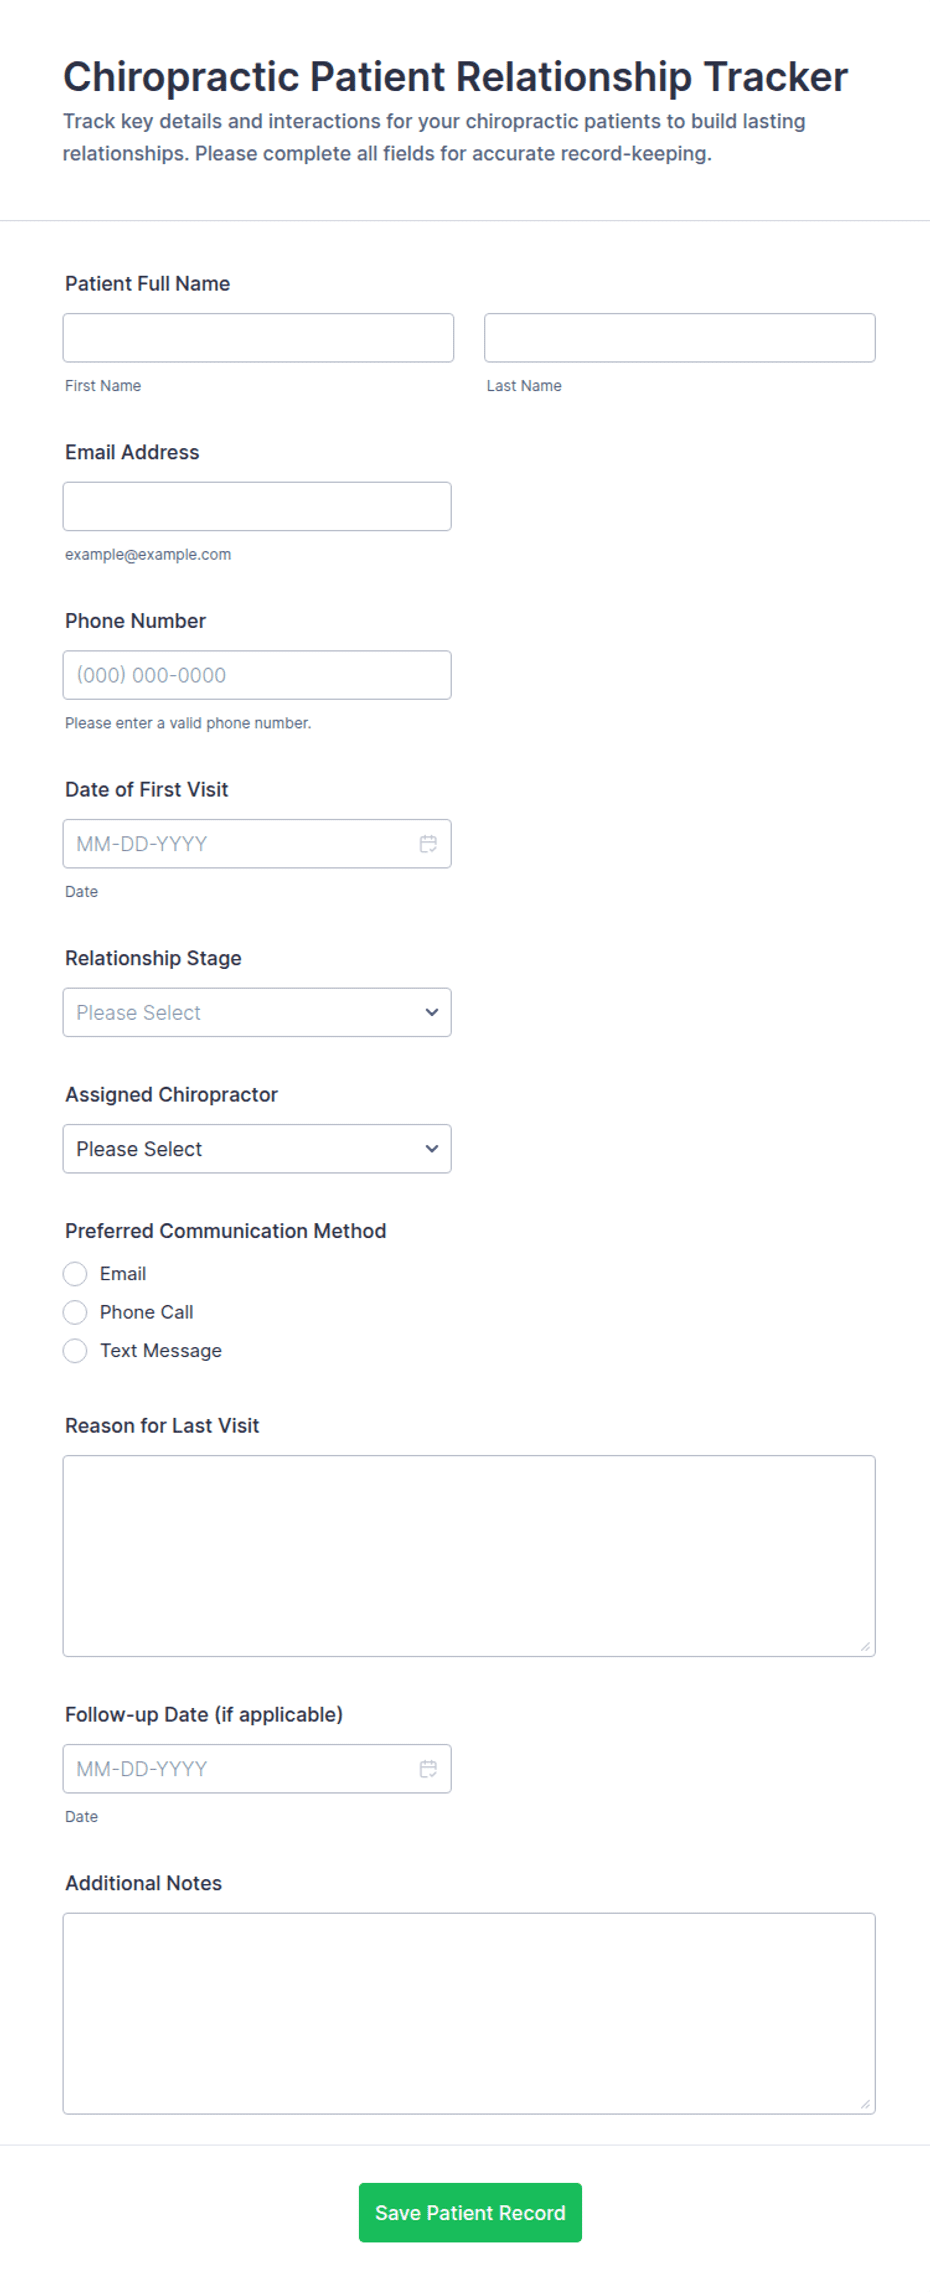Click into the Email Address field

click(257, 507)
